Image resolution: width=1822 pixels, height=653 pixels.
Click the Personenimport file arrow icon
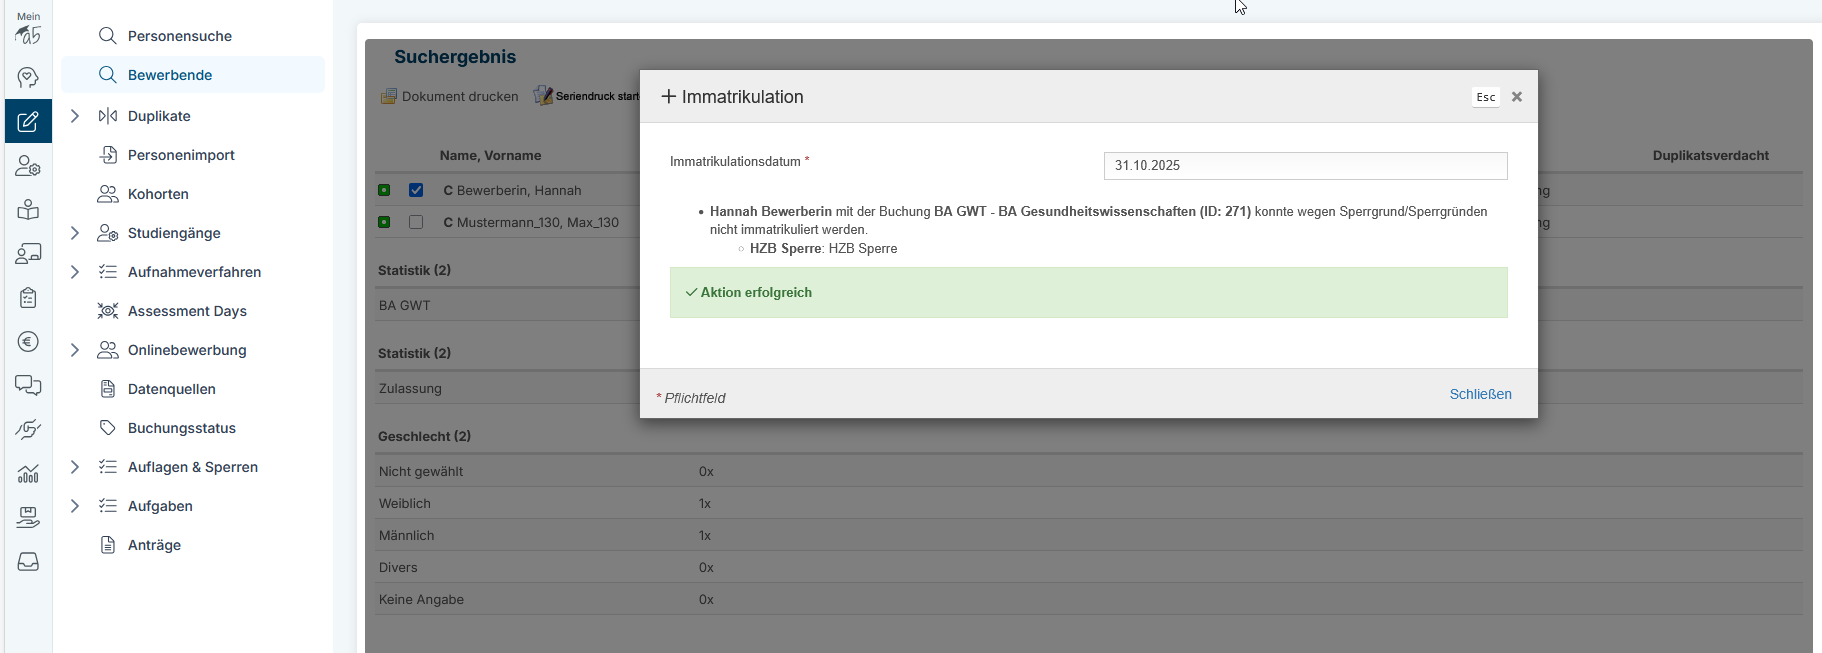(108, 155)
